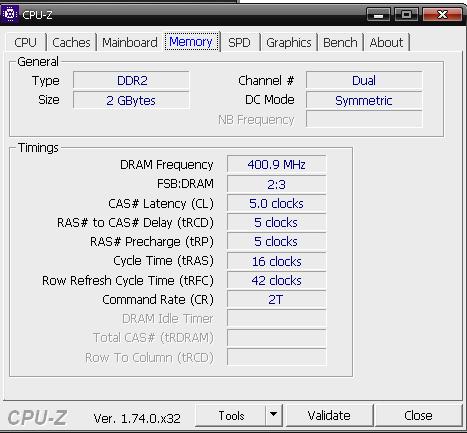The image size is (467, 433).
Task: Select the SPD tab
Action: click(x=239, y=43)
